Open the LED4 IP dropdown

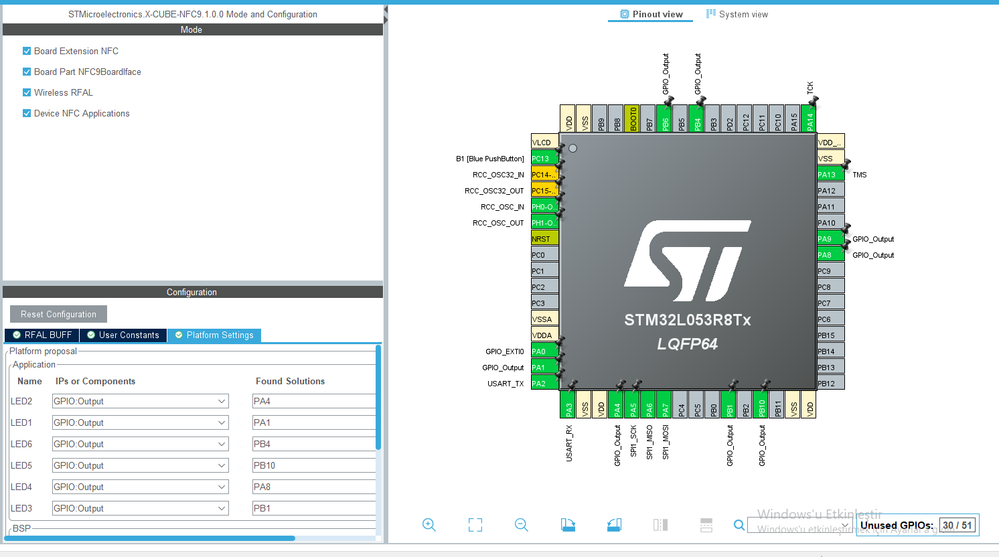[x=221, y=487]
